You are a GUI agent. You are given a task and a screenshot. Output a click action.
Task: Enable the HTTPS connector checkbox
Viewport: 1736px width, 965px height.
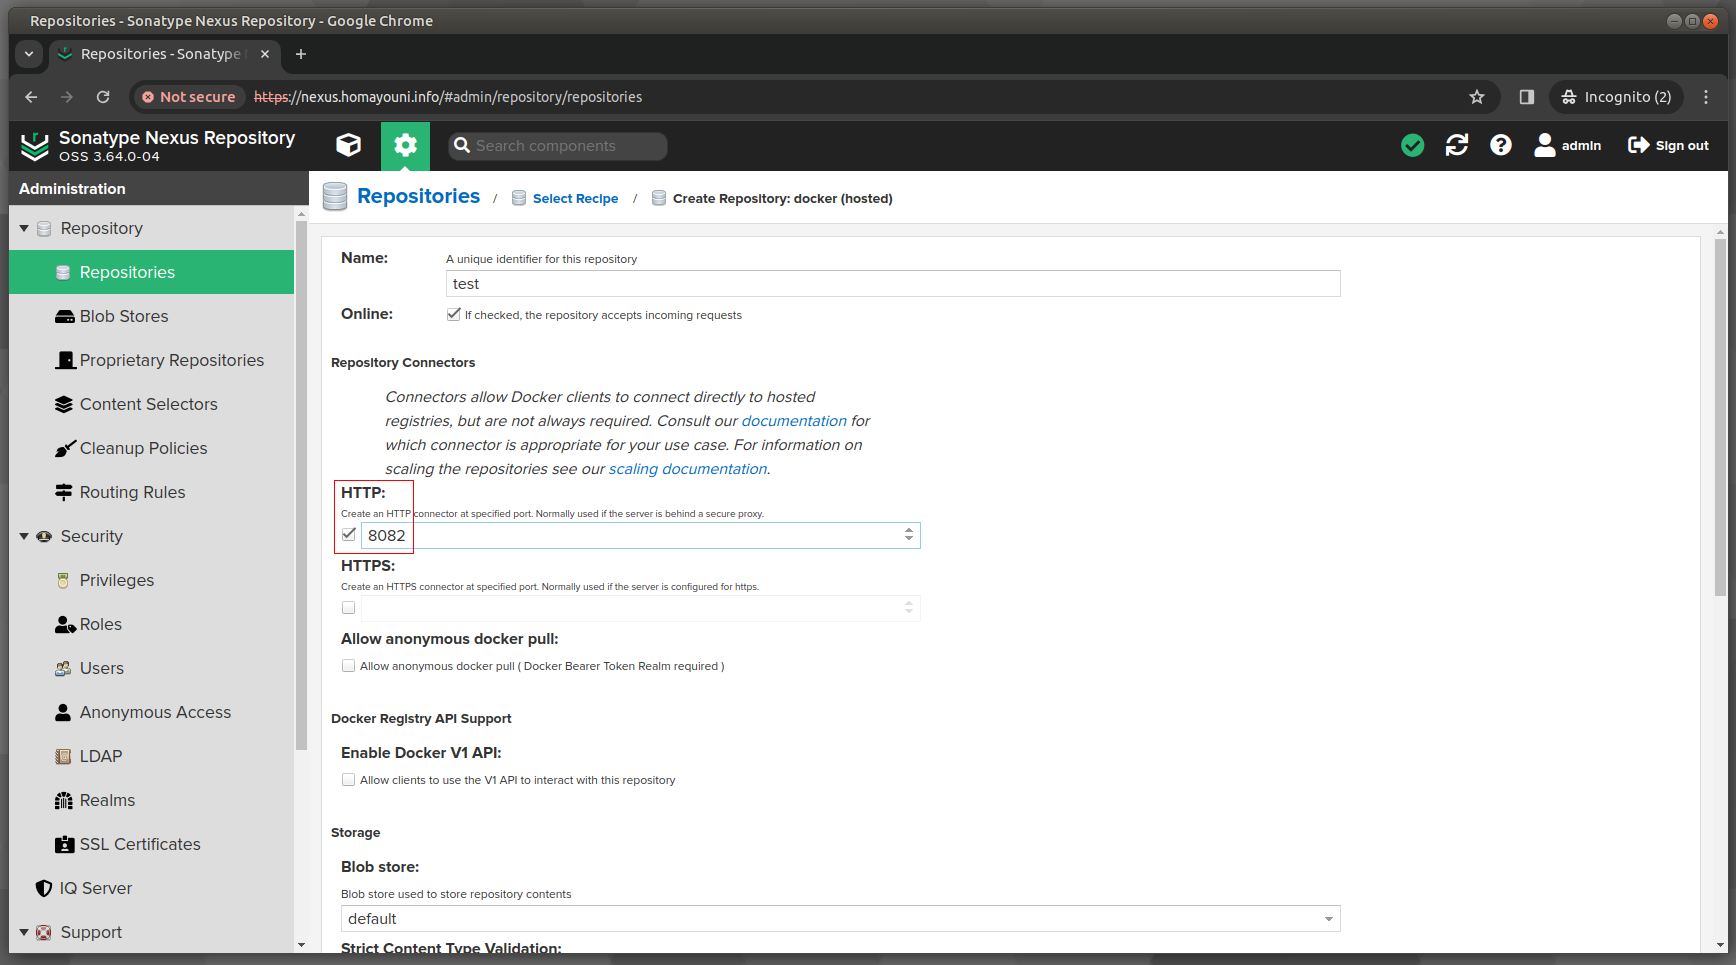click(x=348, y=608)
